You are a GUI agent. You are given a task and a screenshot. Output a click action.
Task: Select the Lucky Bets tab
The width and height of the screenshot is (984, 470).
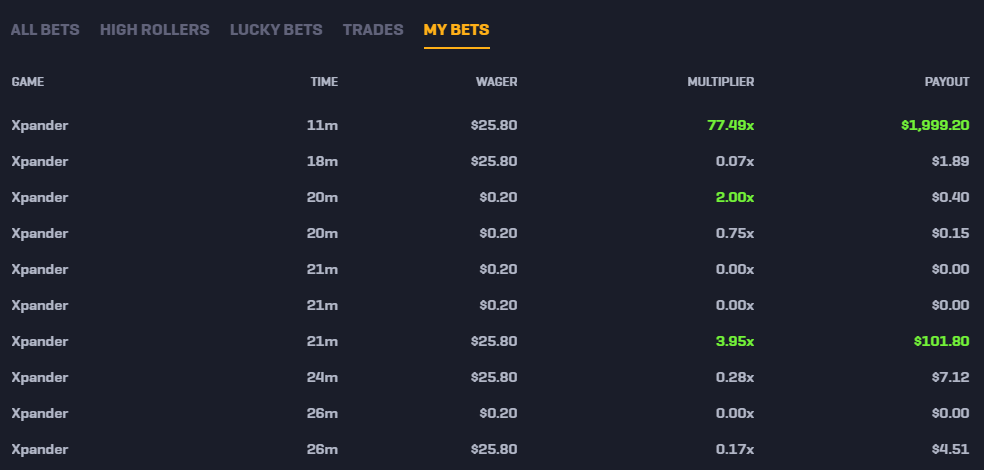(x=276, y=29)
